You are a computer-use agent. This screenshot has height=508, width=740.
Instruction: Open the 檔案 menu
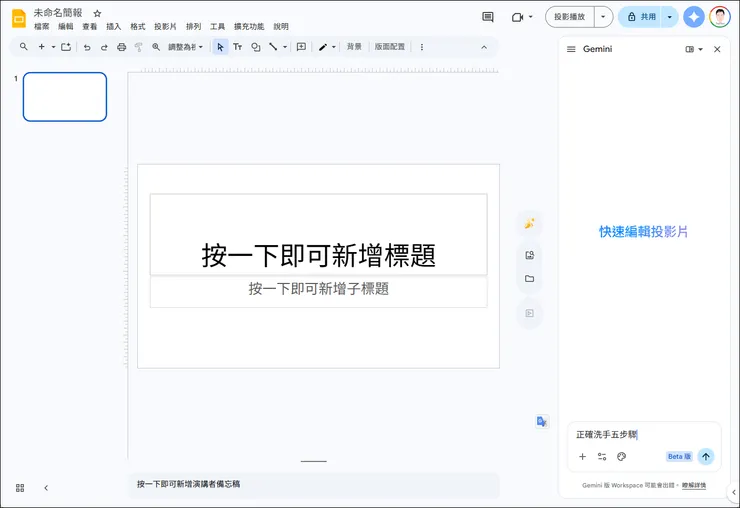[x=42, y=26]
